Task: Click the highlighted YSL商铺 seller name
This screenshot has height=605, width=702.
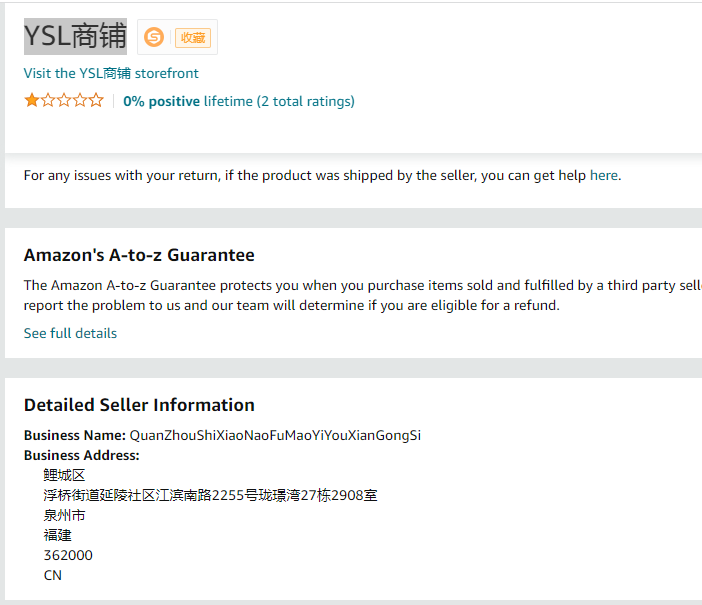Action: (x=75, y=36)
